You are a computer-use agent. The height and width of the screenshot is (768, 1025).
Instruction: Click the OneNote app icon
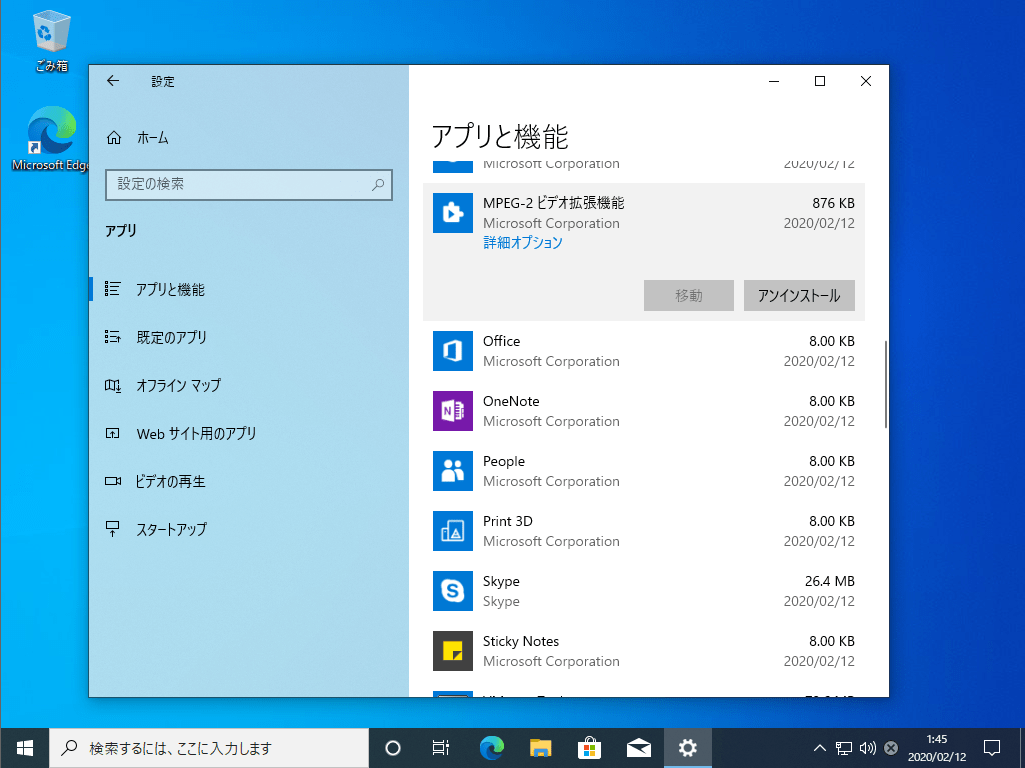452,411
